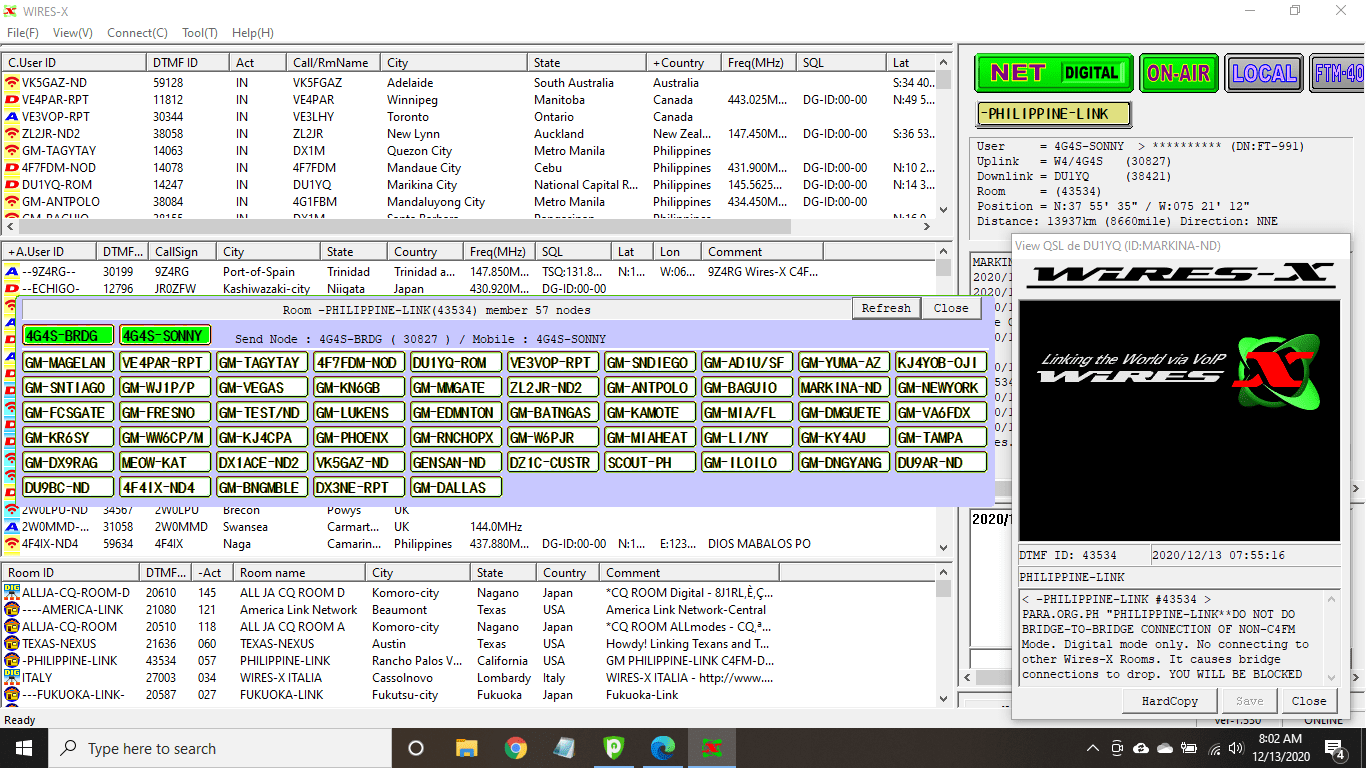
Task: Select GM-MAGELAN in the room member grid
Action: pyautogui.click(x=67, y=363)
